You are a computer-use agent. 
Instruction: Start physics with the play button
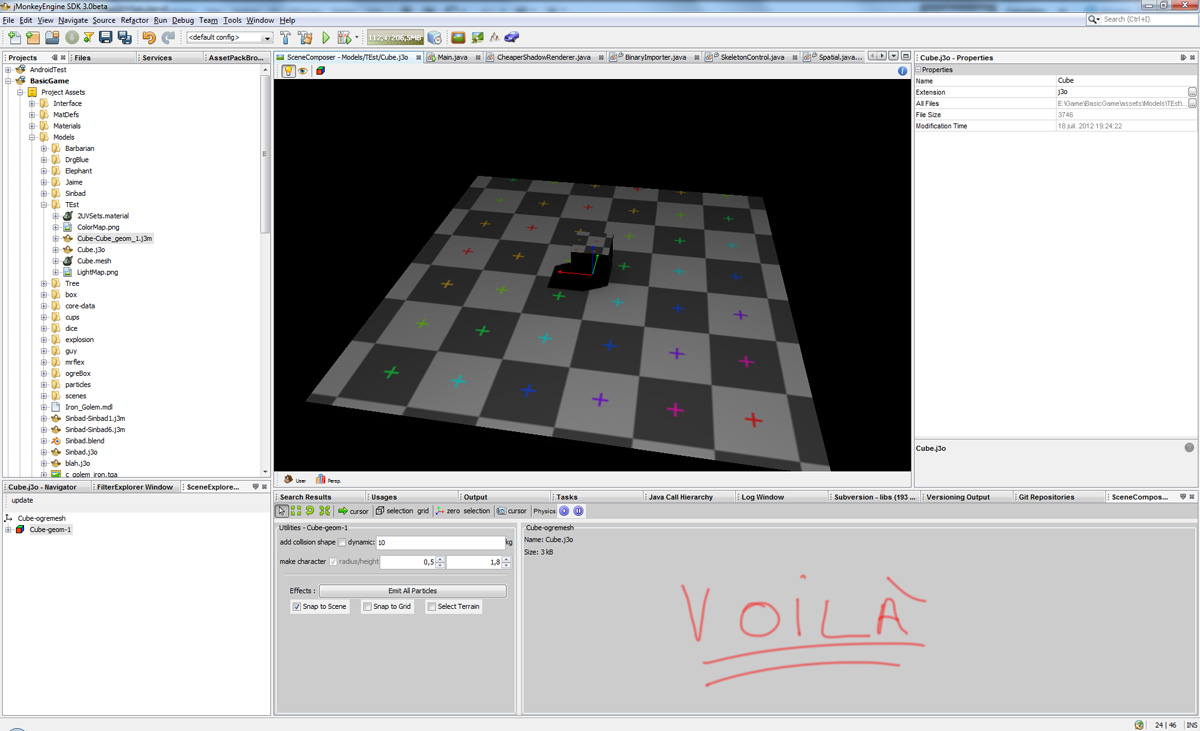coord(564,511)
